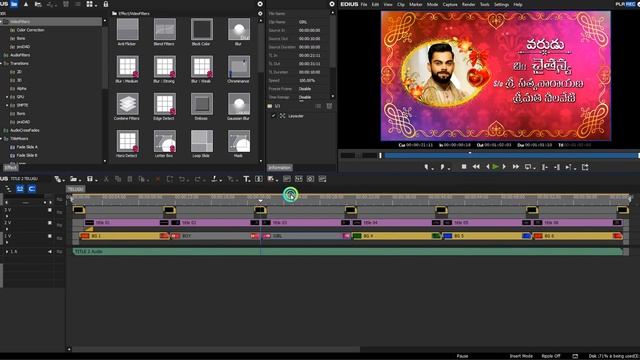Select the TITLE 2 Audio clip
The image size is (640, 360).
348,252
